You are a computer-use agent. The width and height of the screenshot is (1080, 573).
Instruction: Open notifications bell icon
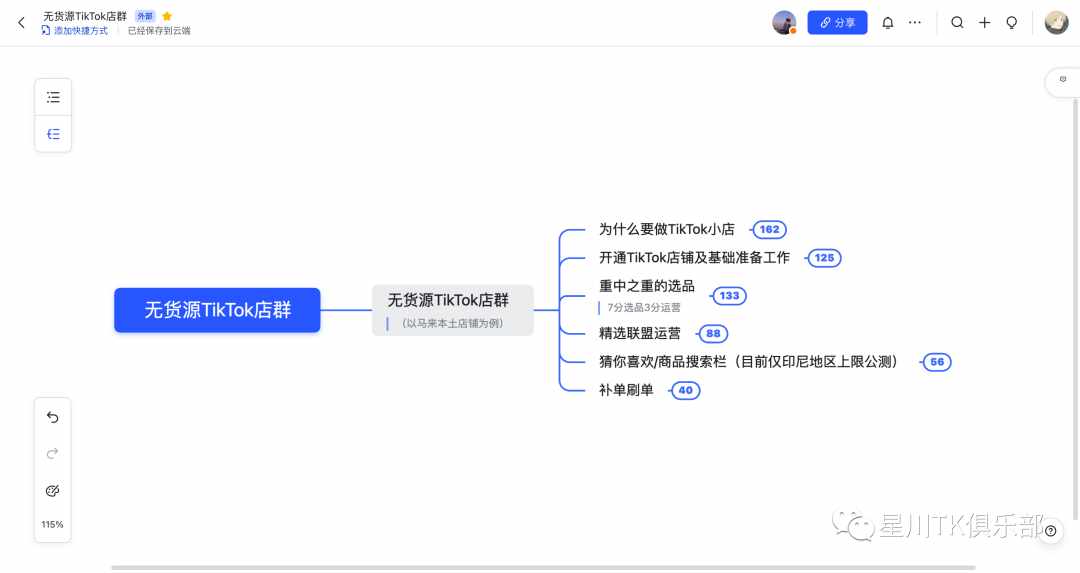[x=888, y=23]
